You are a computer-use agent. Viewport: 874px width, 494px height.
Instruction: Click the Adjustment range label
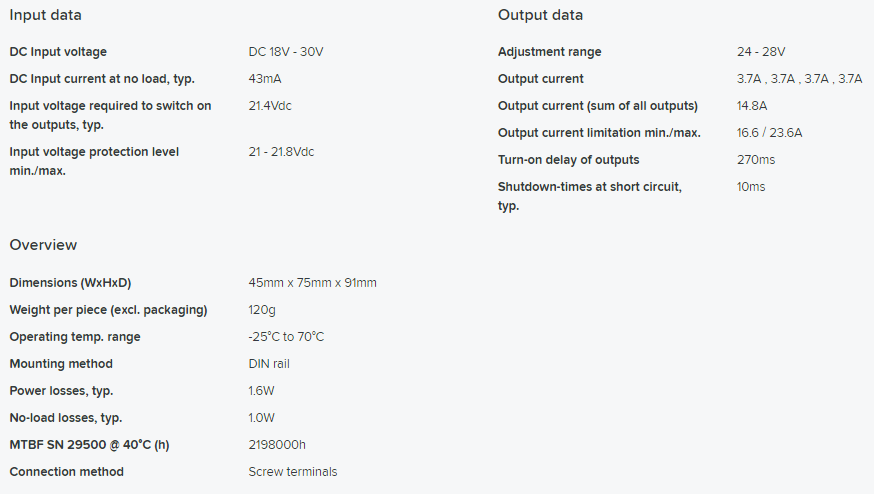coord(550,52)
